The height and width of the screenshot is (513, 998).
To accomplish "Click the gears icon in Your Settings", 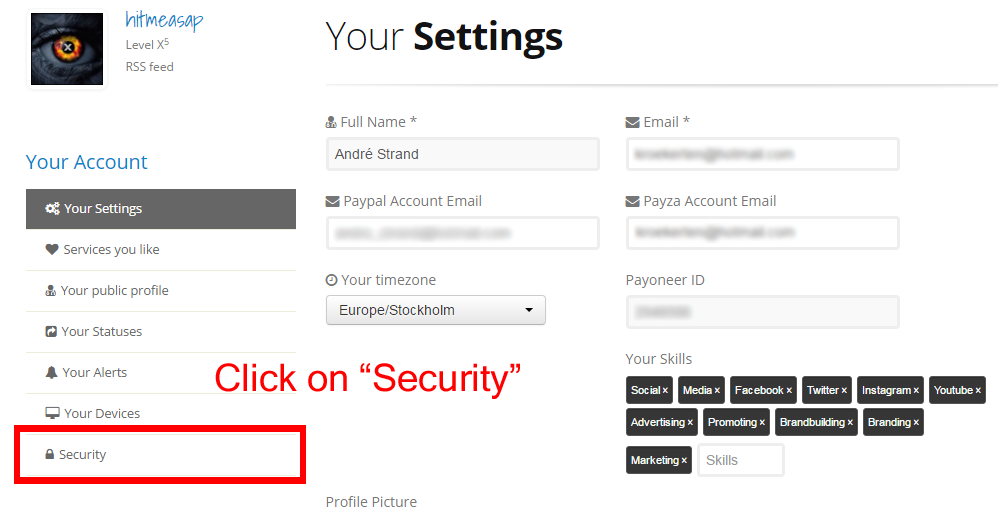I will [52, 209].
